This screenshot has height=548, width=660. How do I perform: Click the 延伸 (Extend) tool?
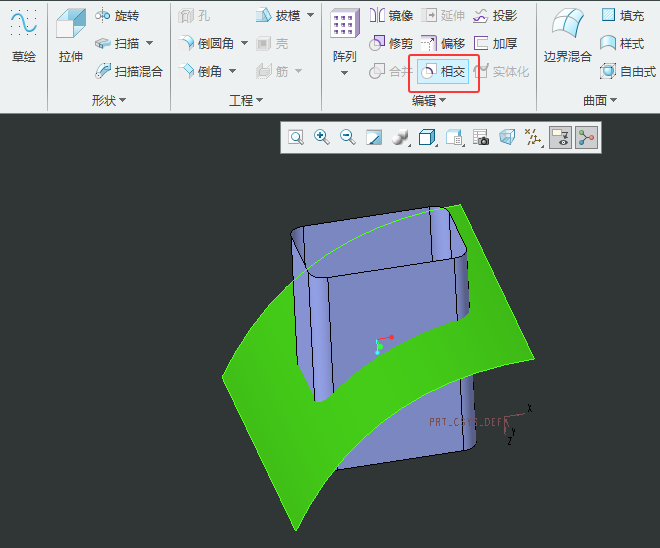pos(443,16)
